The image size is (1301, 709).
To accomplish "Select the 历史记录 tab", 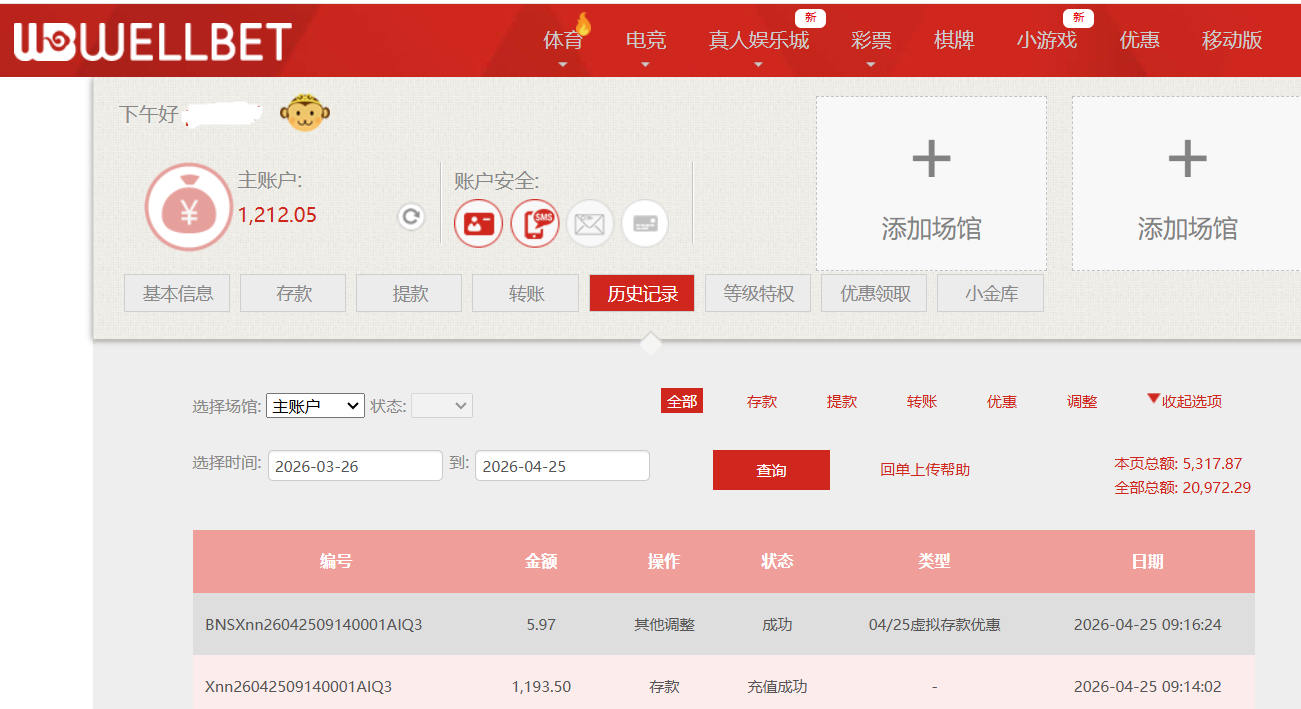I will [642, 293].
